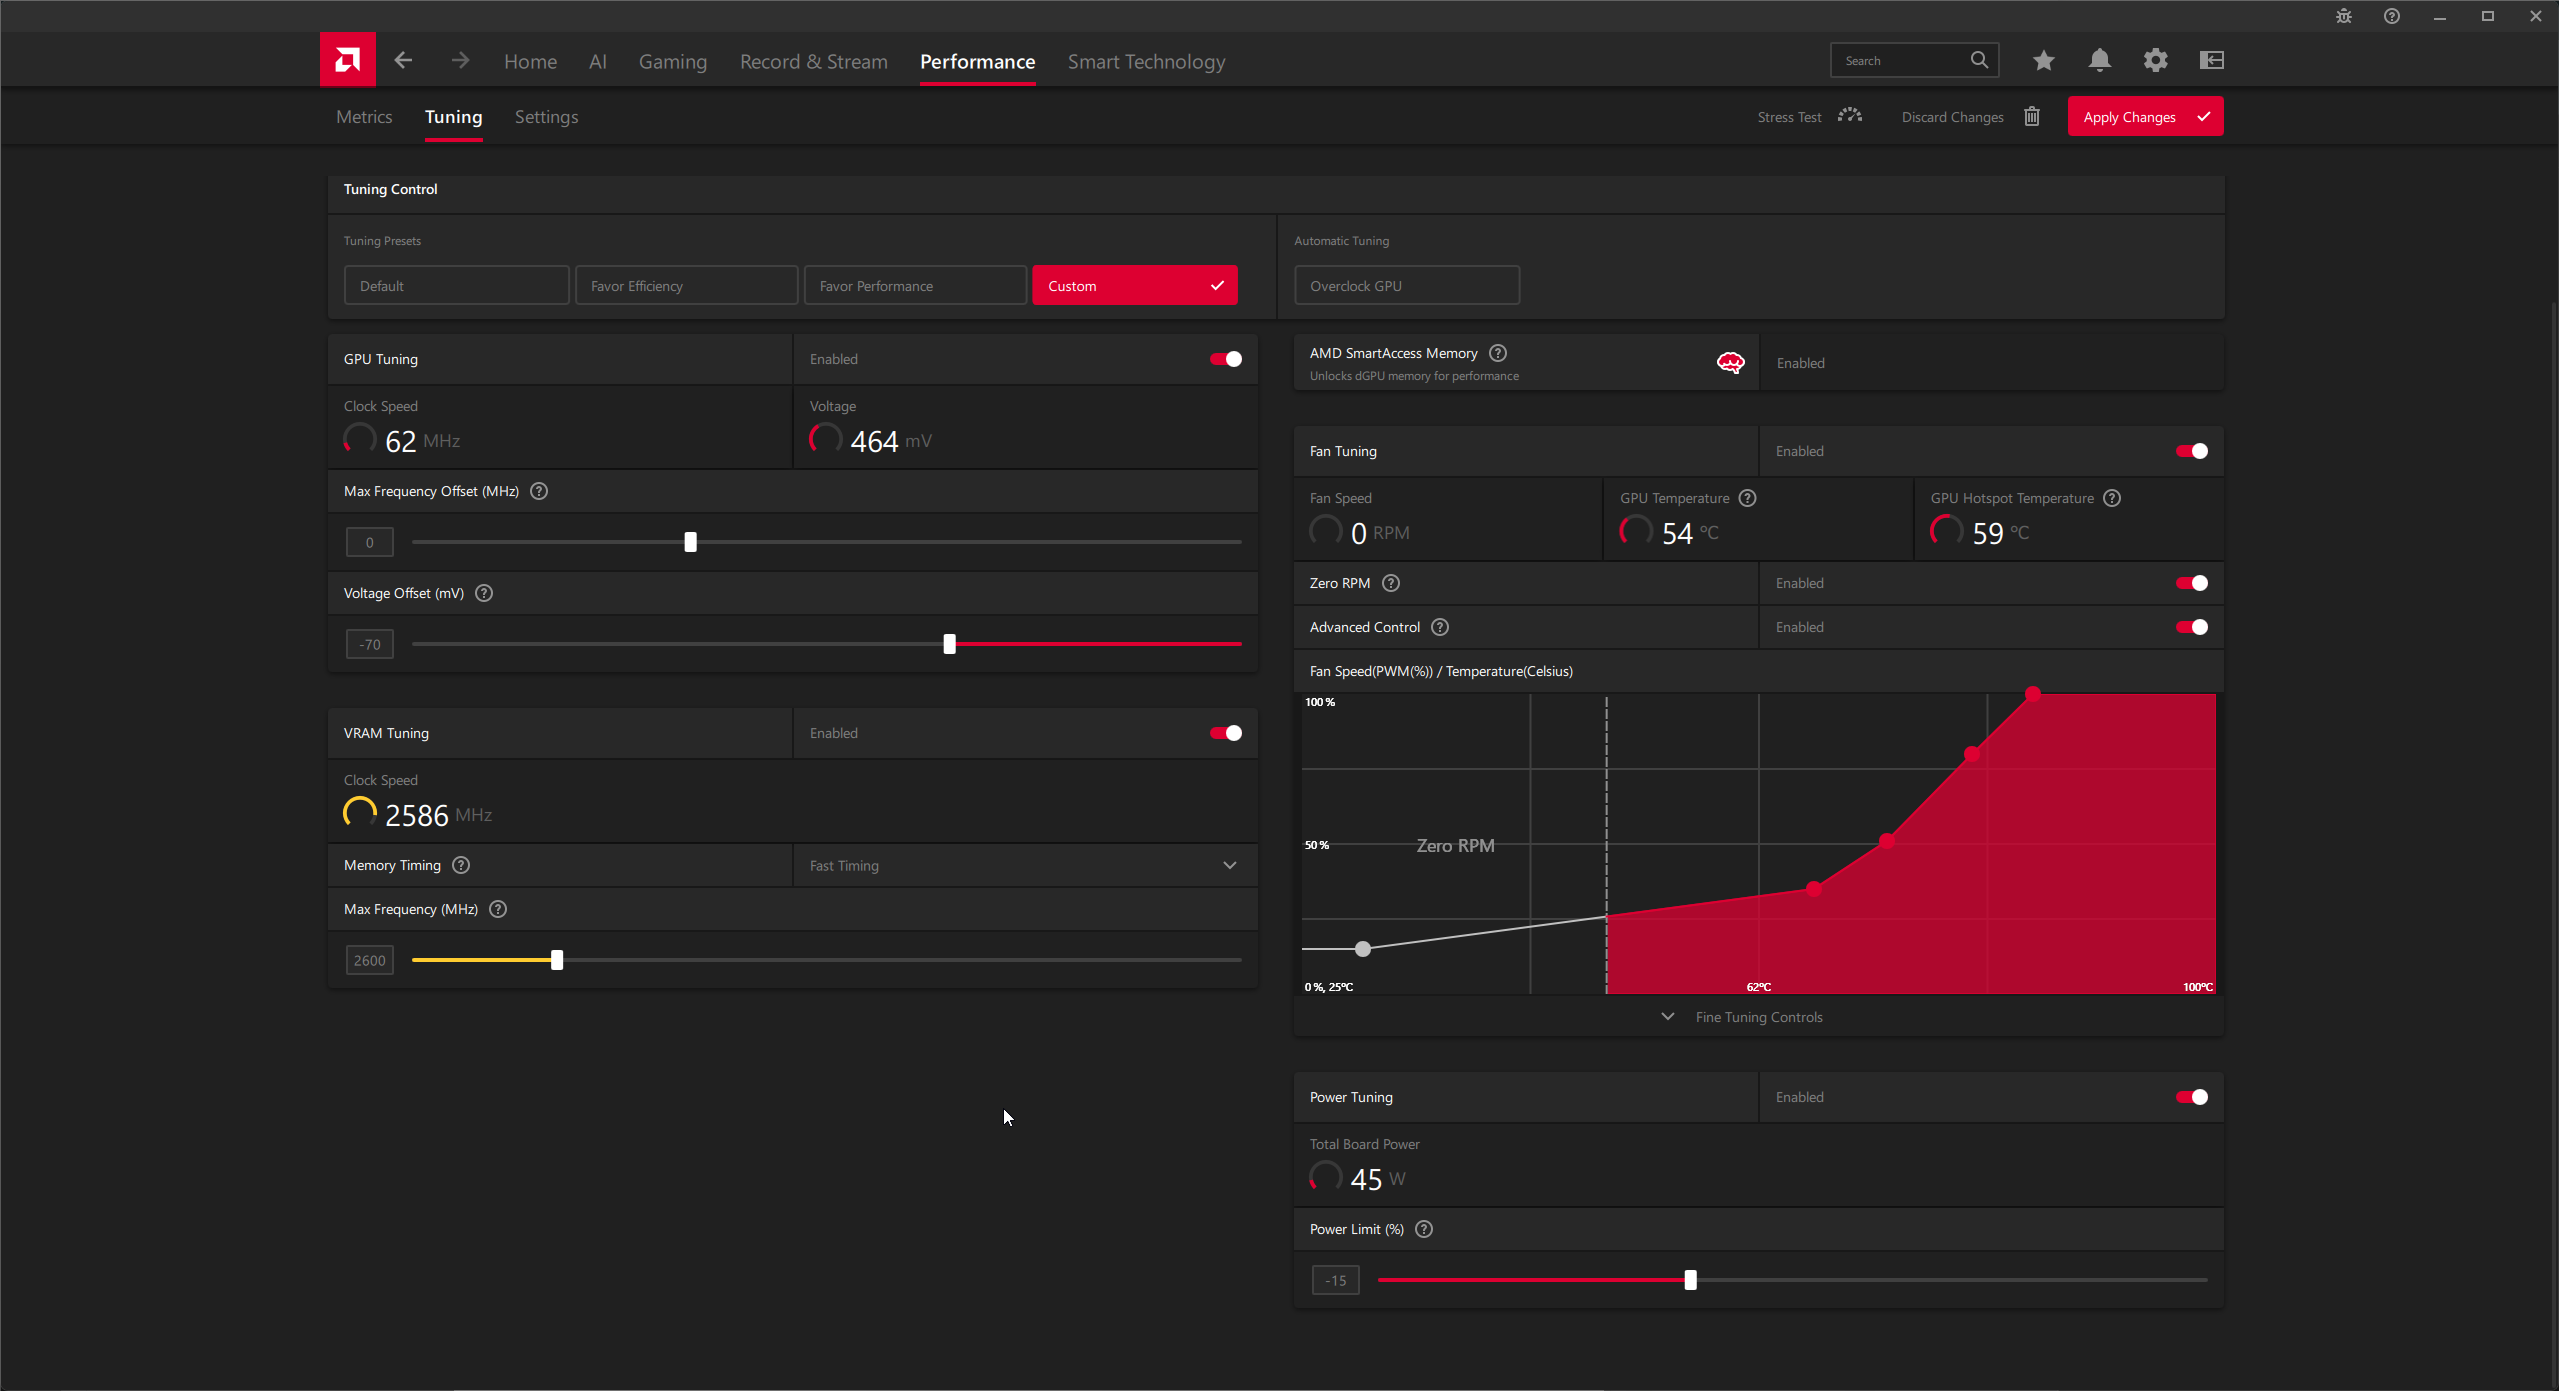Open settings gear icon
The height and width of the screenshot is (1391, 2559).
(2155, 60)
